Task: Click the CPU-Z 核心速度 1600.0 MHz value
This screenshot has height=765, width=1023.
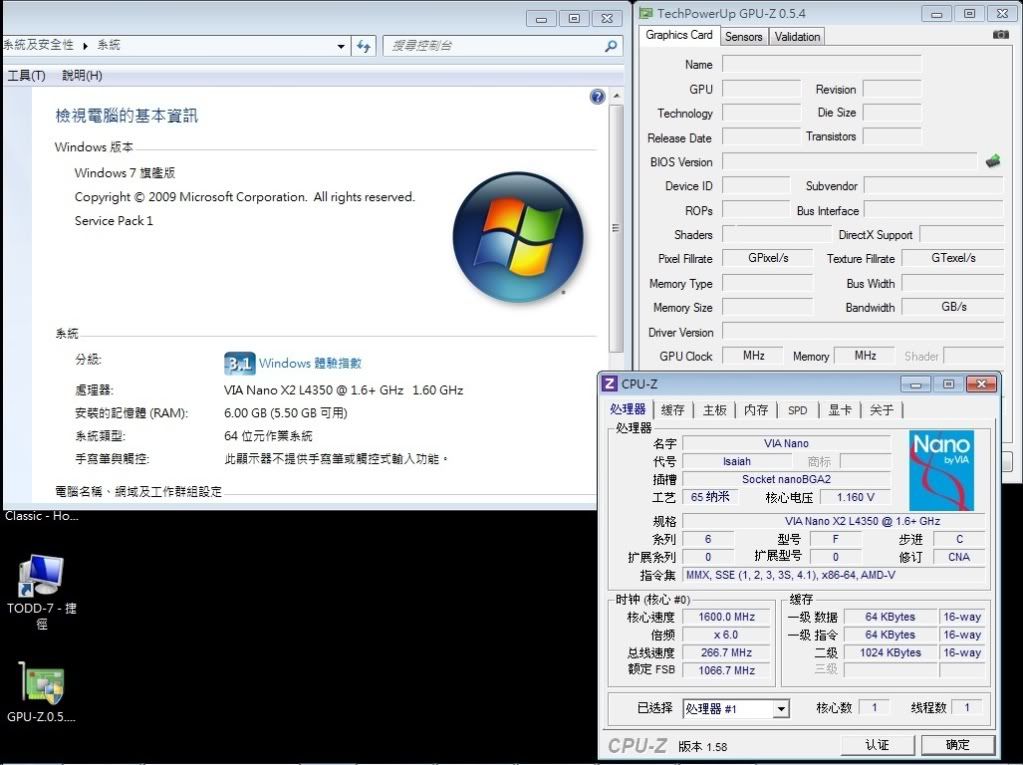Action: 726,616
